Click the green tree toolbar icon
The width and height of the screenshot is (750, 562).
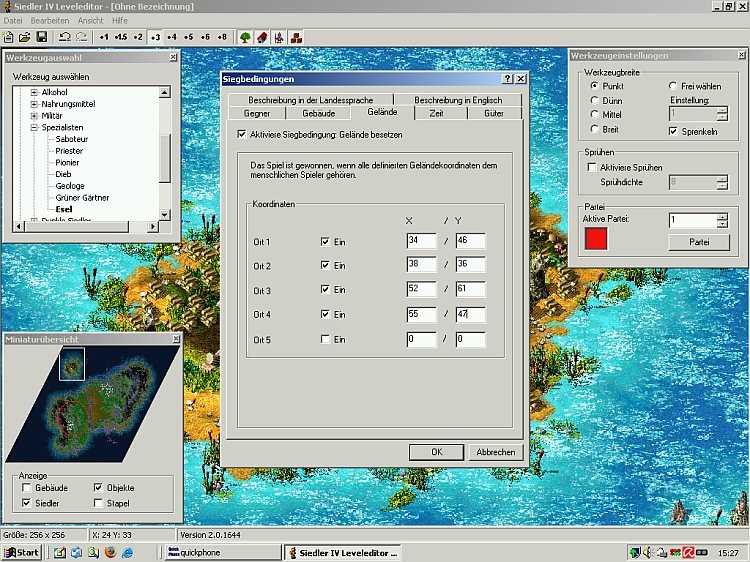[245, 37]
